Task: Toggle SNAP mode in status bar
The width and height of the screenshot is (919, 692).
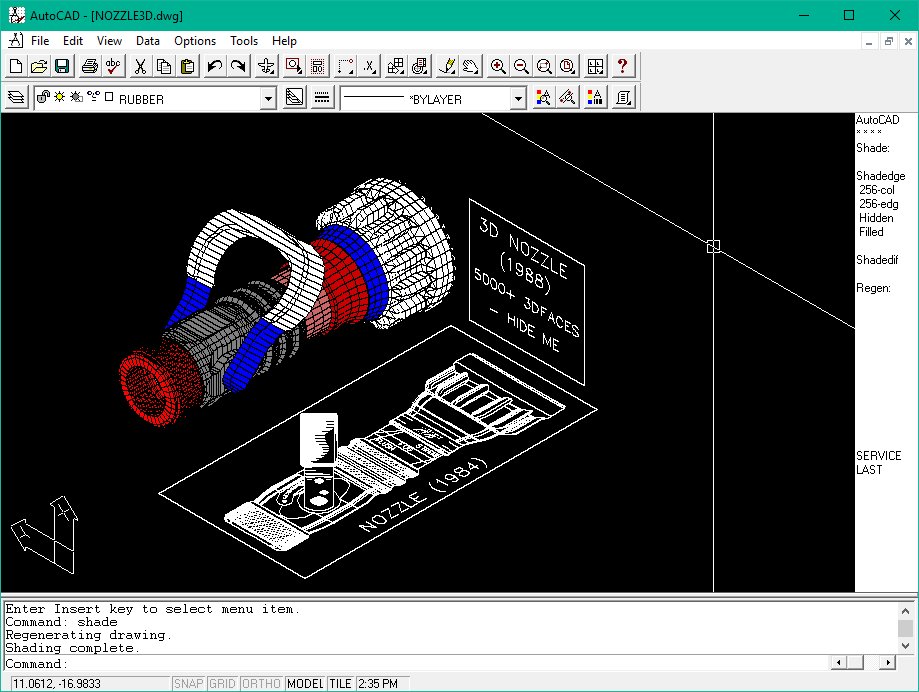Action: click(x=188, y=684)
